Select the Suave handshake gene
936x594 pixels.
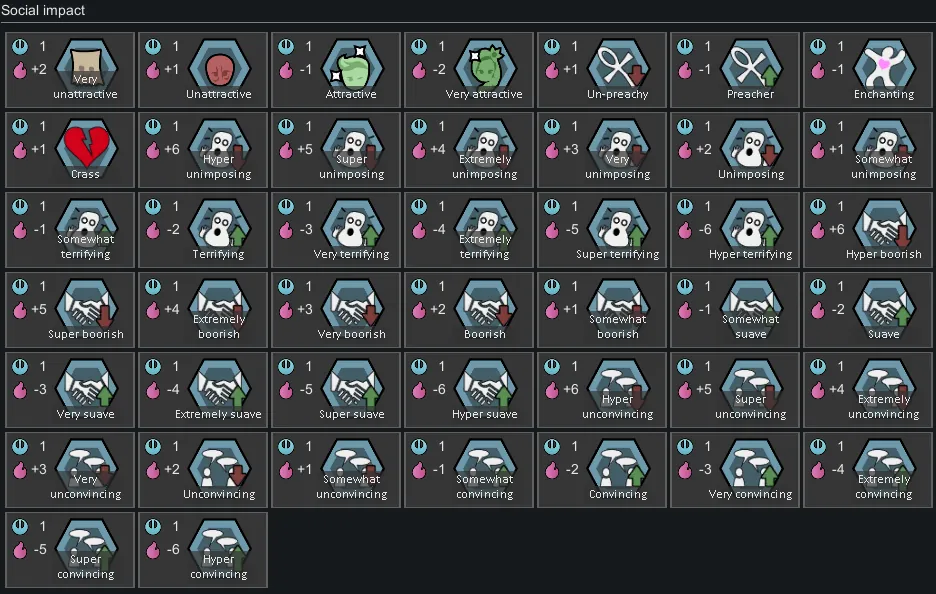[x=868, y=310]
